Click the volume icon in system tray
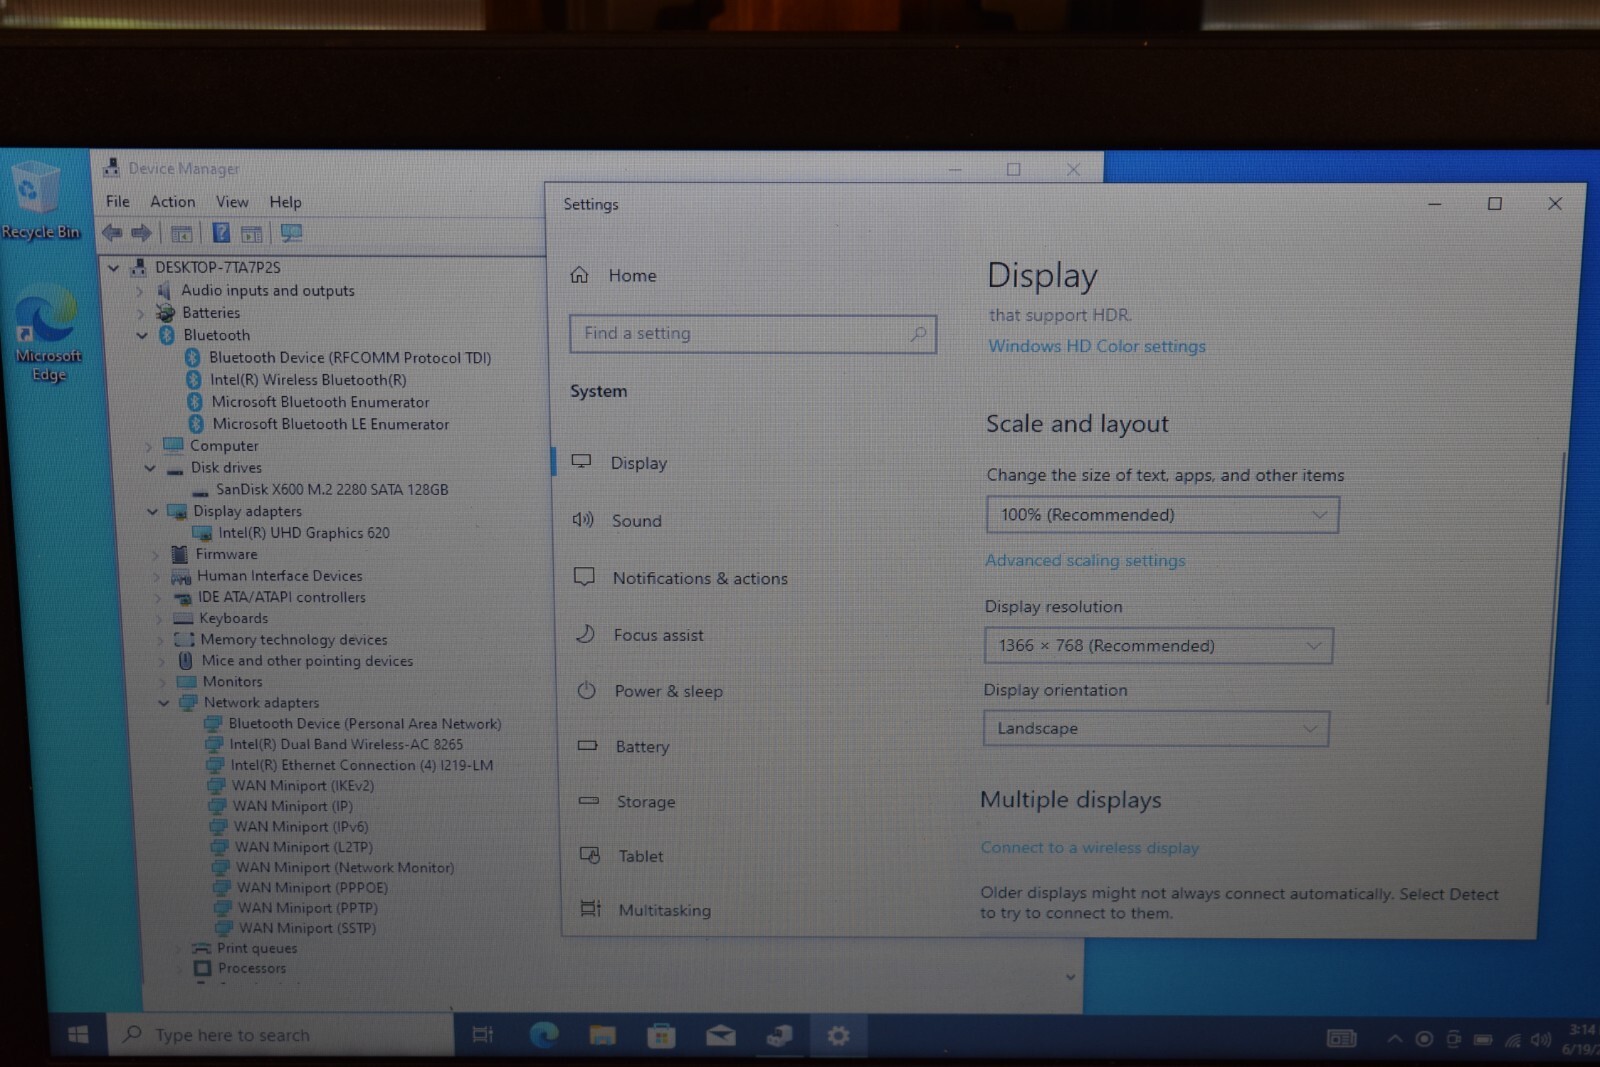Image resolution: width=1600 pixels, height=1067 pixels. click(x=1541, y=1040)
